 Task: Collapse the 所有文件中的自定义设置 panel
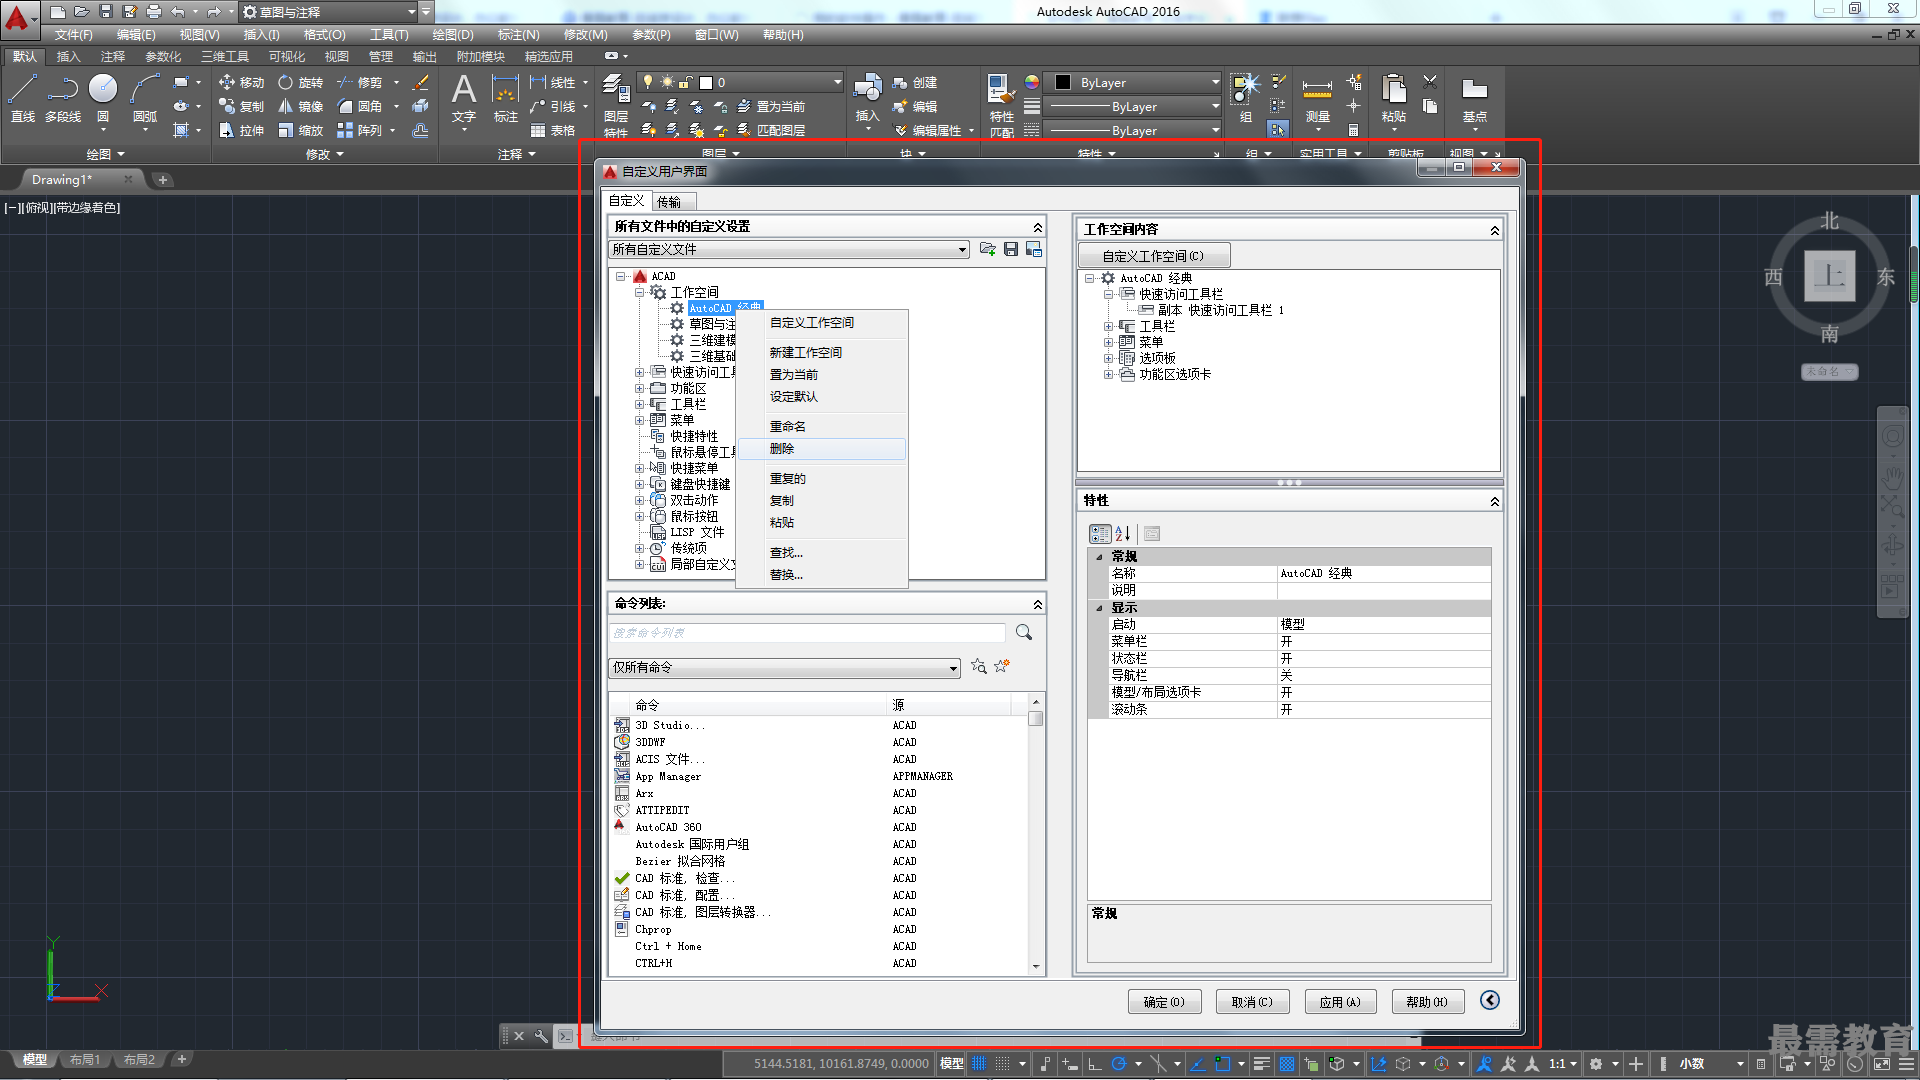point(1037,227)
